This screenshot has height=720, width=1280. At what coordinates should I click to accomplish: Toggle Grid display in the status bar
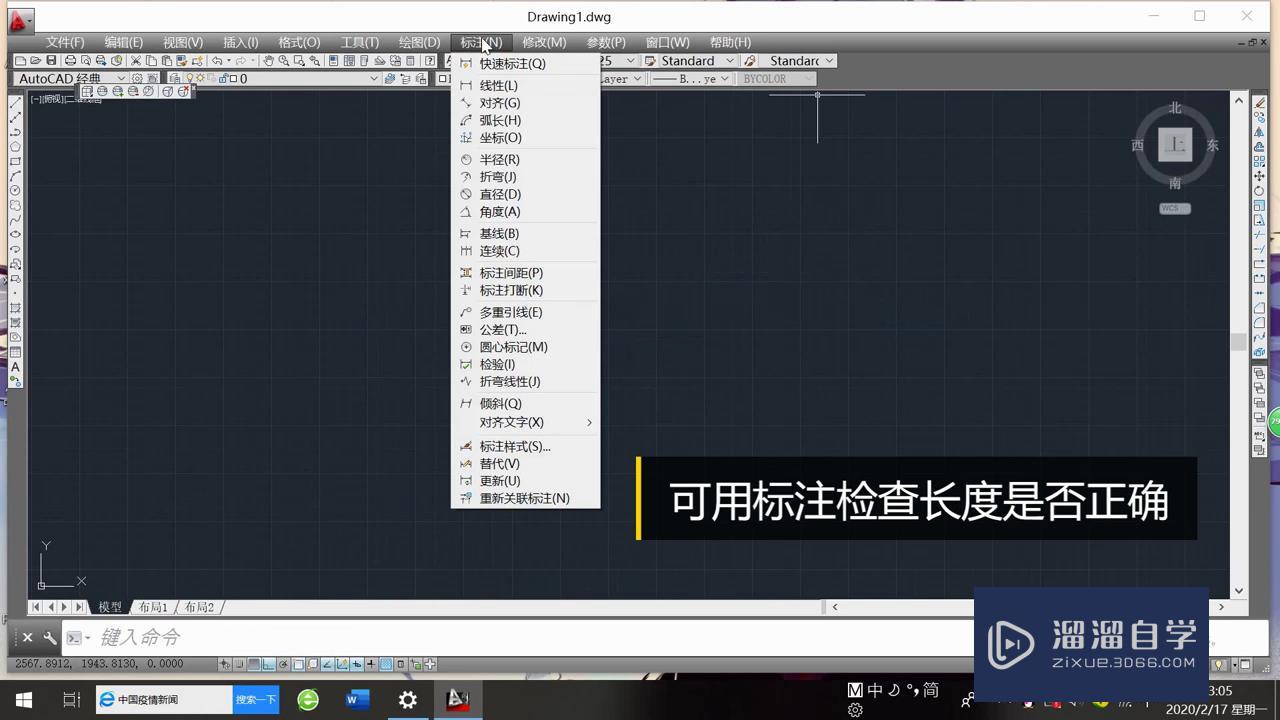pos(254,664)
